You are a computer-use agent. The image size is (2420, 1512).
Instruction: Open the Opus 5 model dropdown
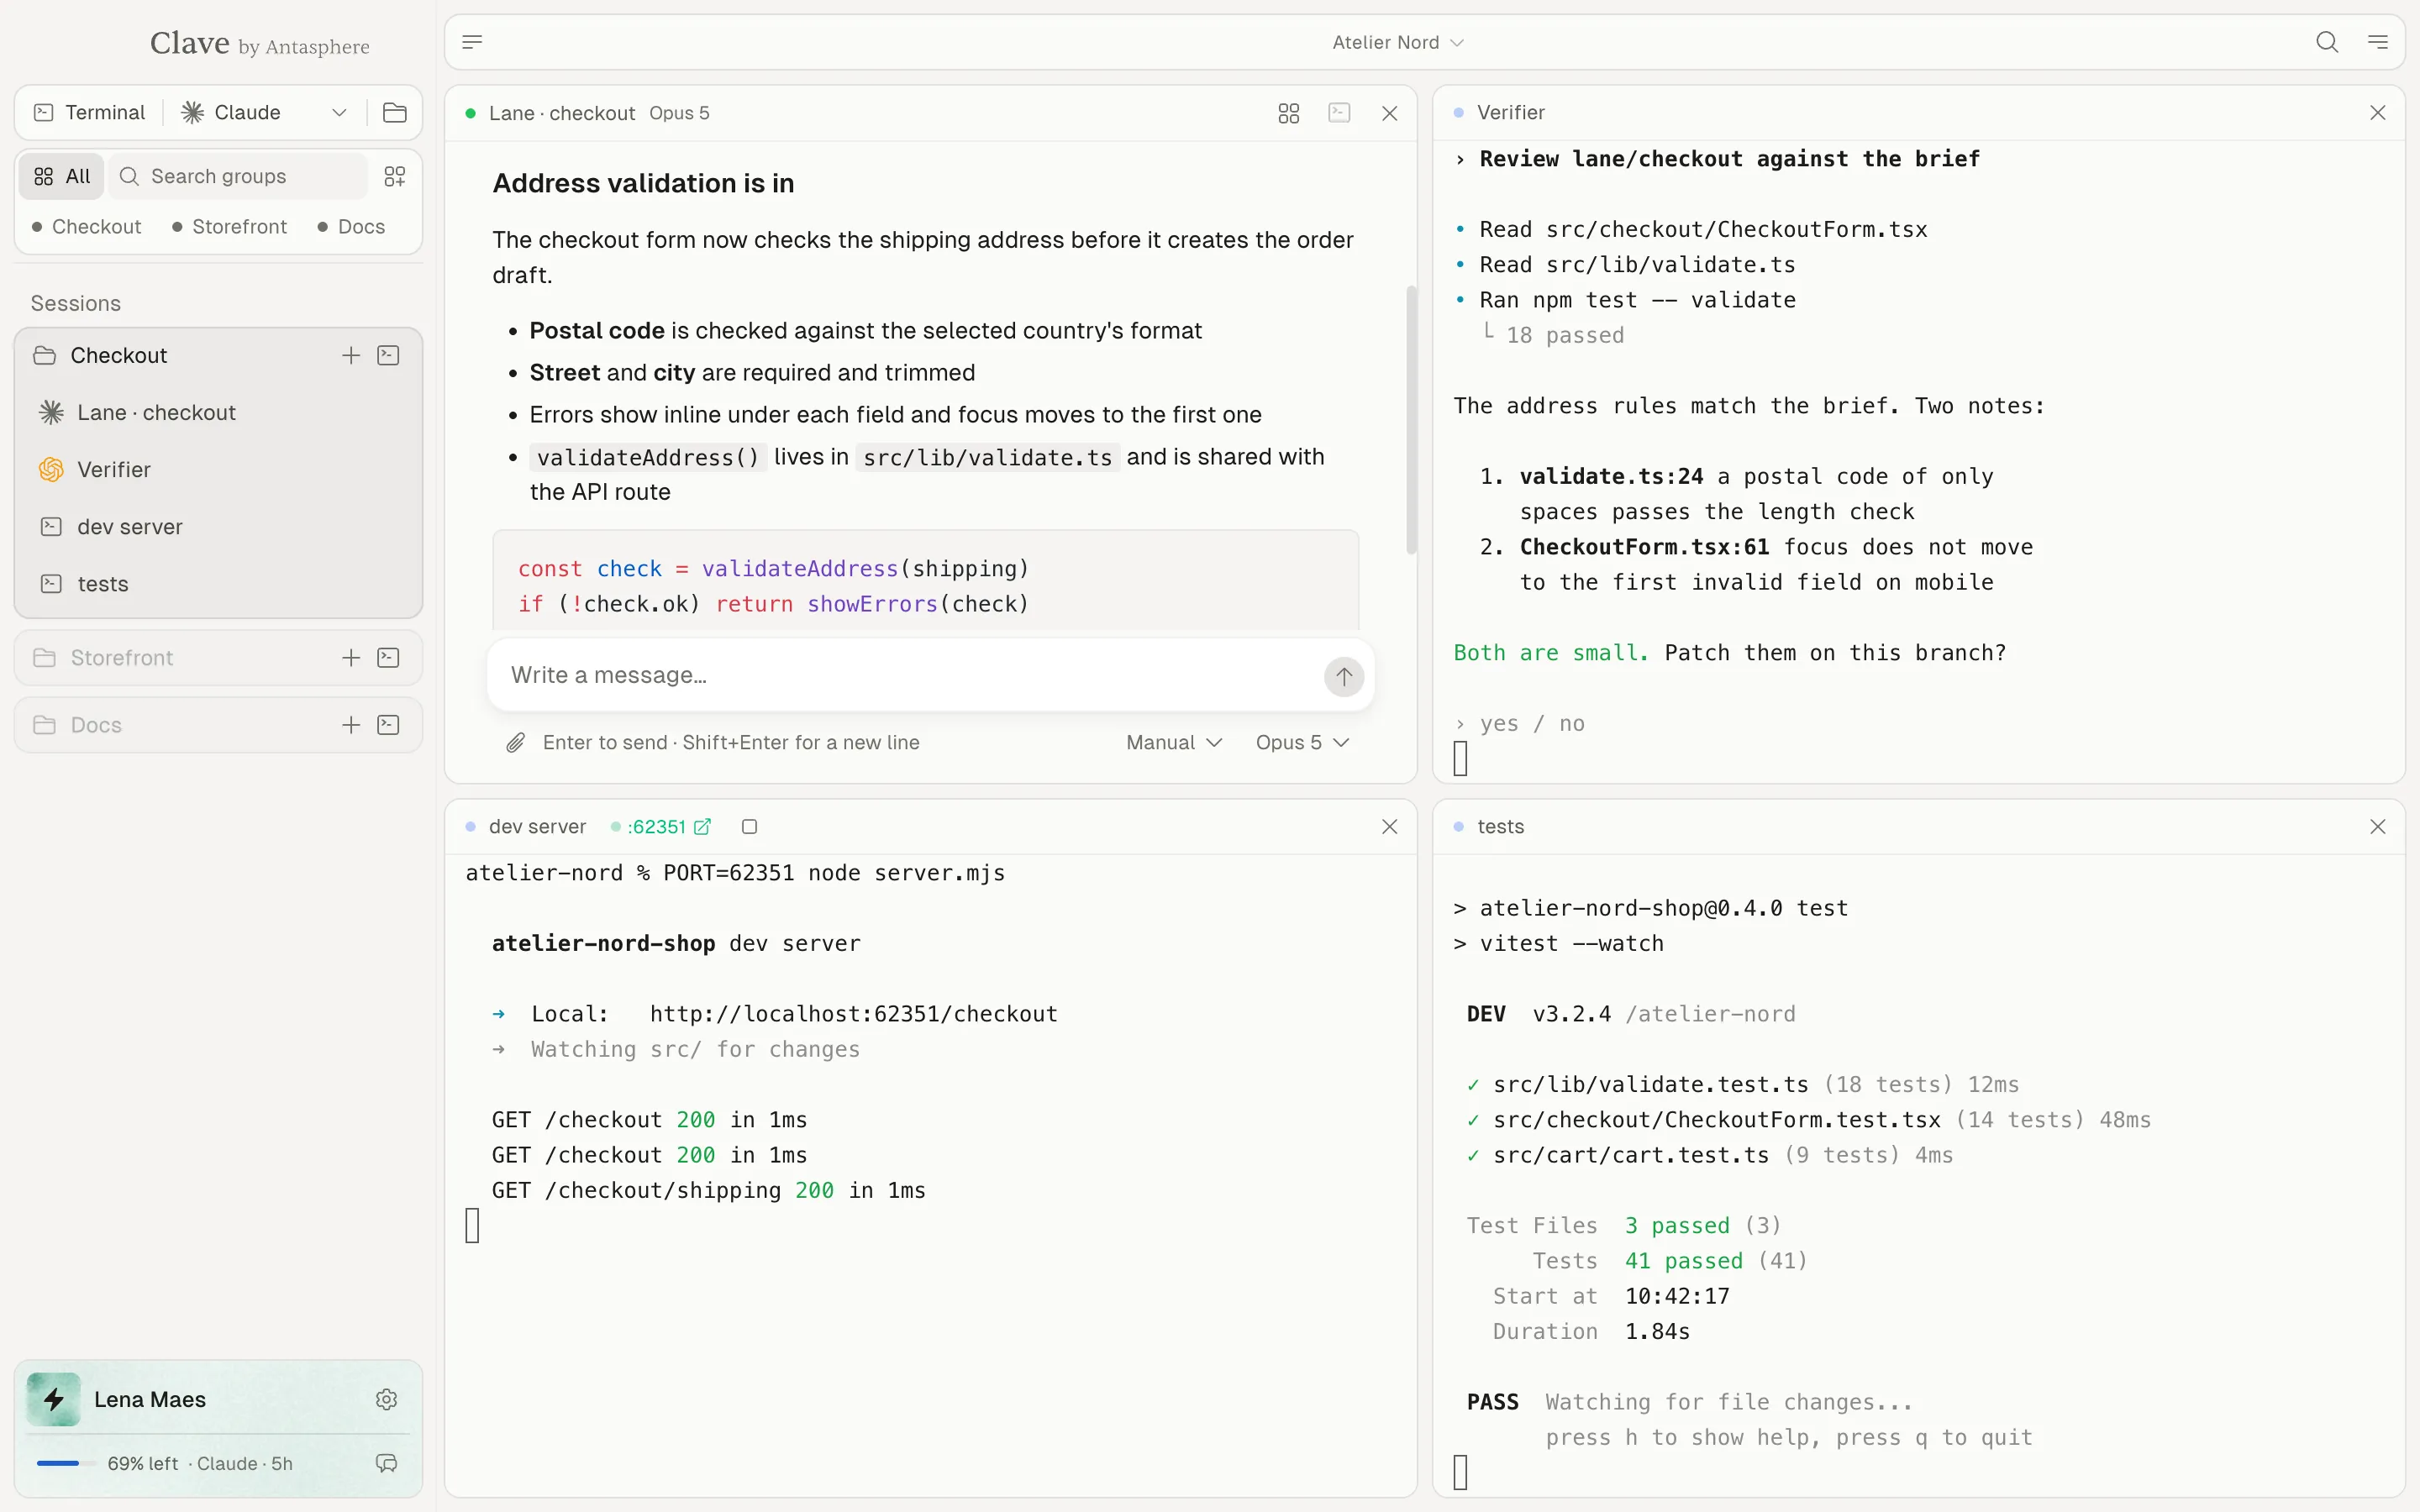(x=1302, y=742)
